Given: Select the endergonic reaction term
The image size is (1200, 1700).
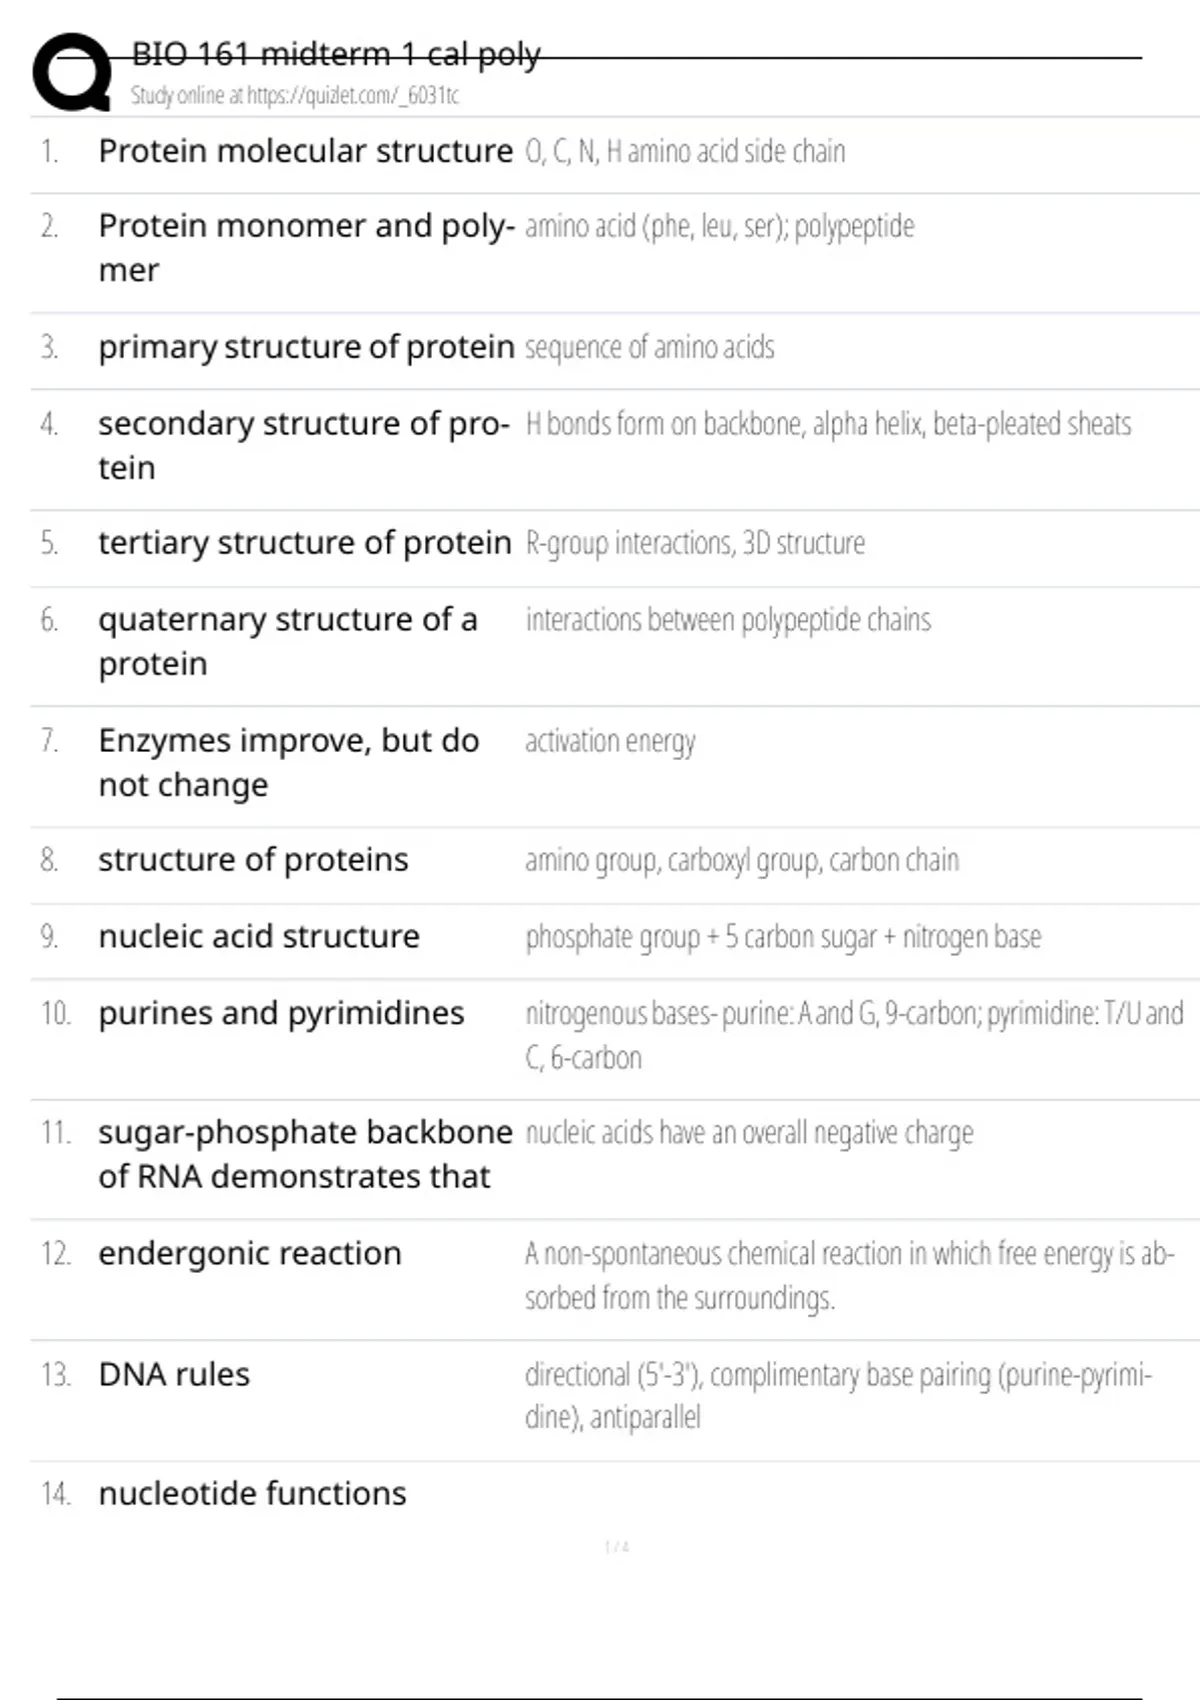Looking at the screenshot, I should point(250,1253).
